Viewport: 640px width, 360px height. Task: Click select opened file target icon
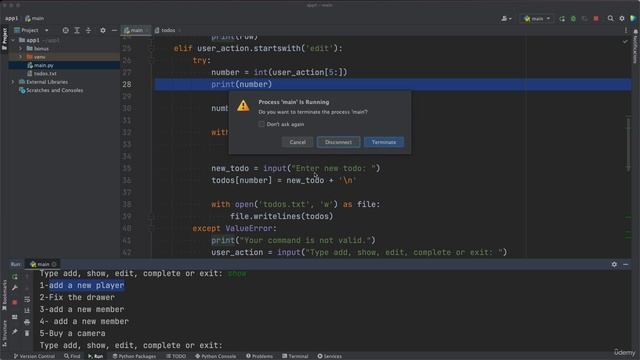point(65,30)
